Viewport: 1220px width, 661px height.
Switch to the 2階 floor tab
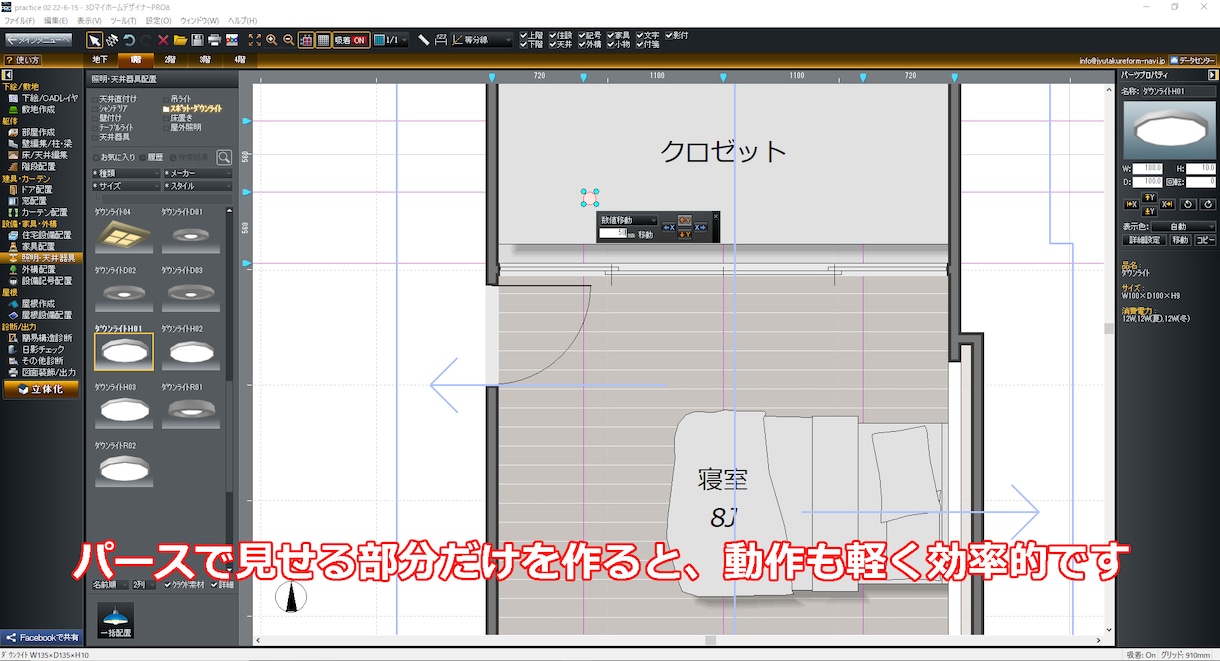coord(170,60)
